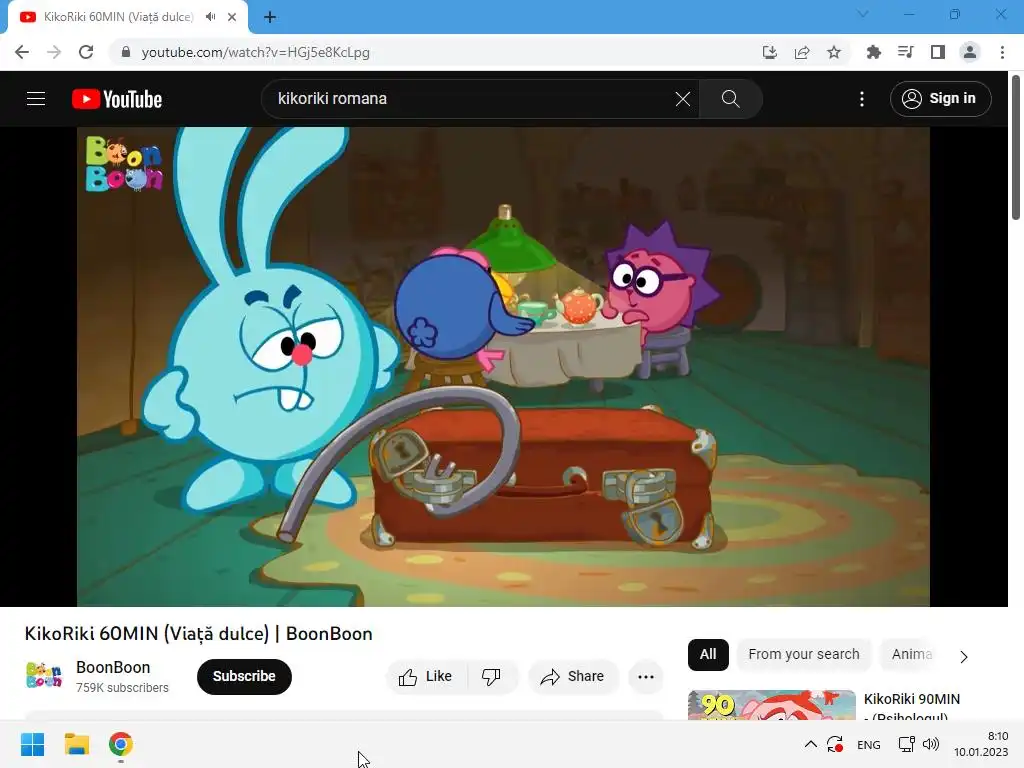Open Chrome profile avatar
This screenshot has width=1024, height=768.
pos(970,52)
